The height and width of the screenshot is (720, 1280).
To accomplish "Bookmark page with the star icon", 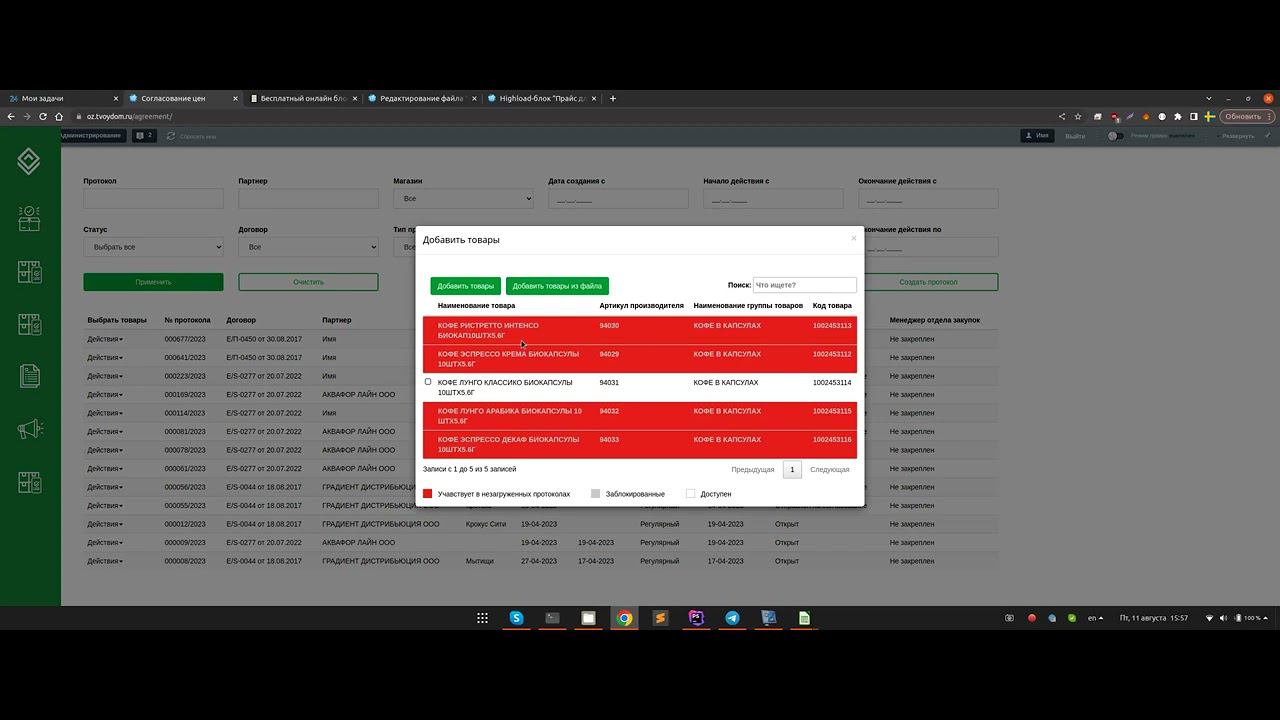I will pos(1078,116).
